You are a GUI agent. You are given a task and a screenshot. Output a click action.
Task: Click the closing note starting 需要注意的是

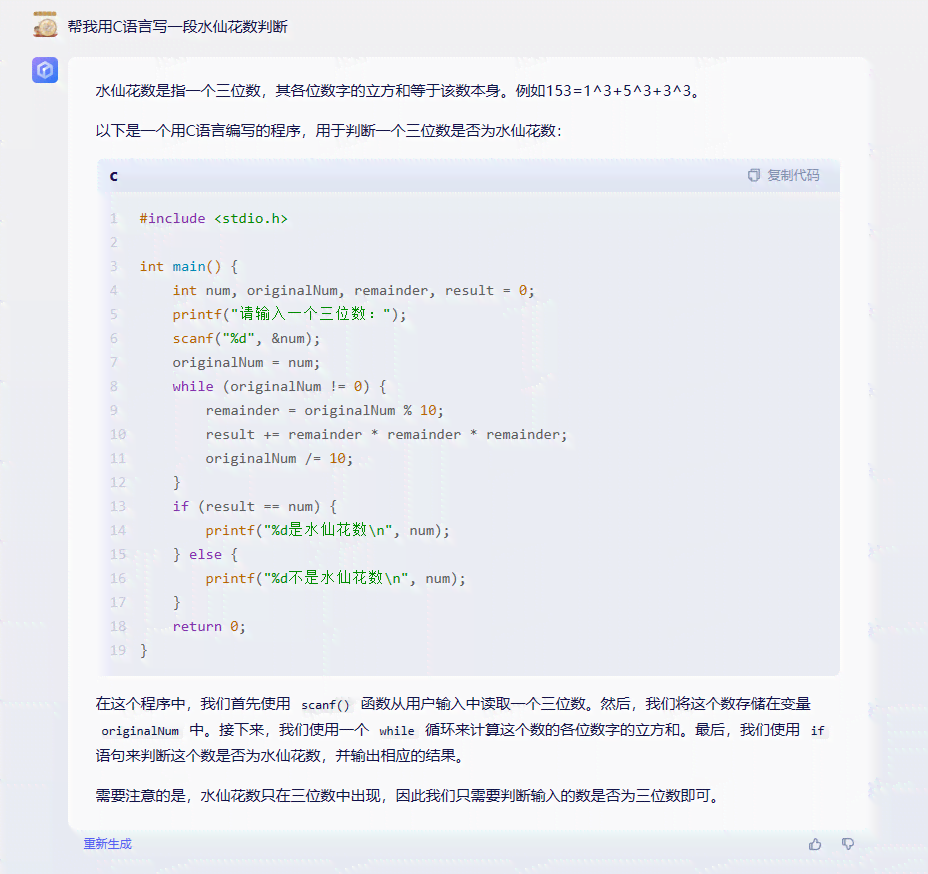click(408, 795)
